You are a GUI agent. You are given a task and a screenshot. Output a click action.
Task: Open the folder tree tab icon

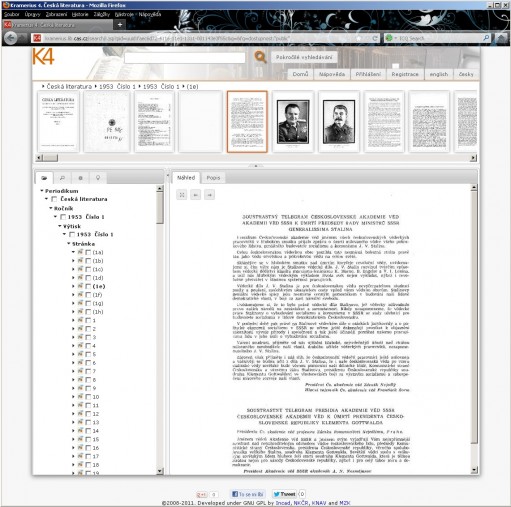click(x=44, y=178)
